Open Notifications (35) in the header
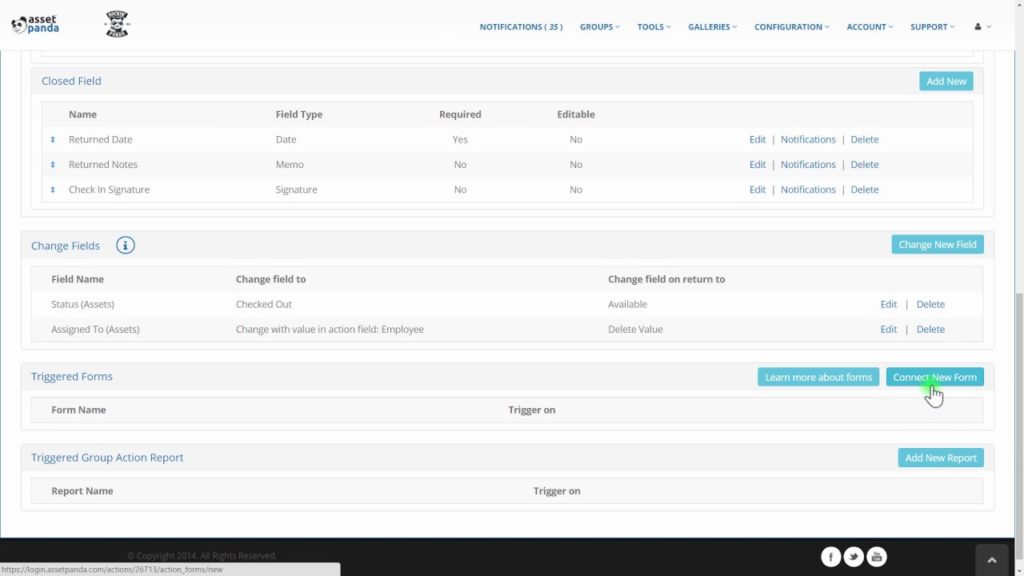The height and width of the screenshot is (576, 1024). (x=520, y=27)
